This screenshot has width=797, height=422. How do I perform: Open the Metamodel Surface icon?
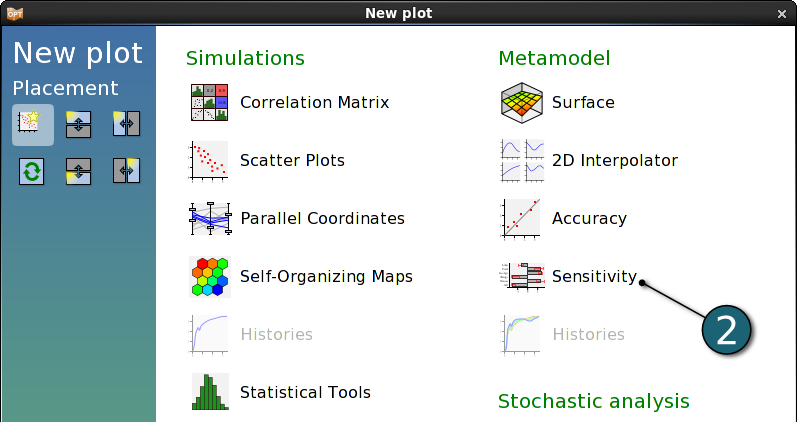pos(522,103)
